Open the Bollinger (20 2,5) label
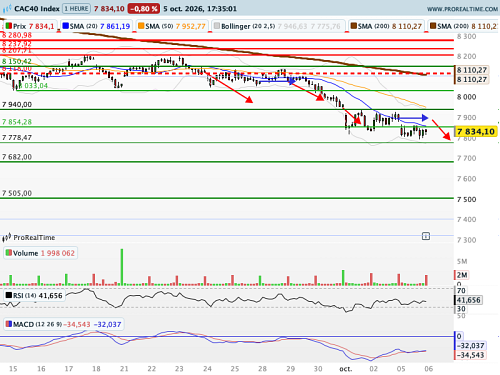This screenshot has height=375, width=500. click(x=278, y=26)
